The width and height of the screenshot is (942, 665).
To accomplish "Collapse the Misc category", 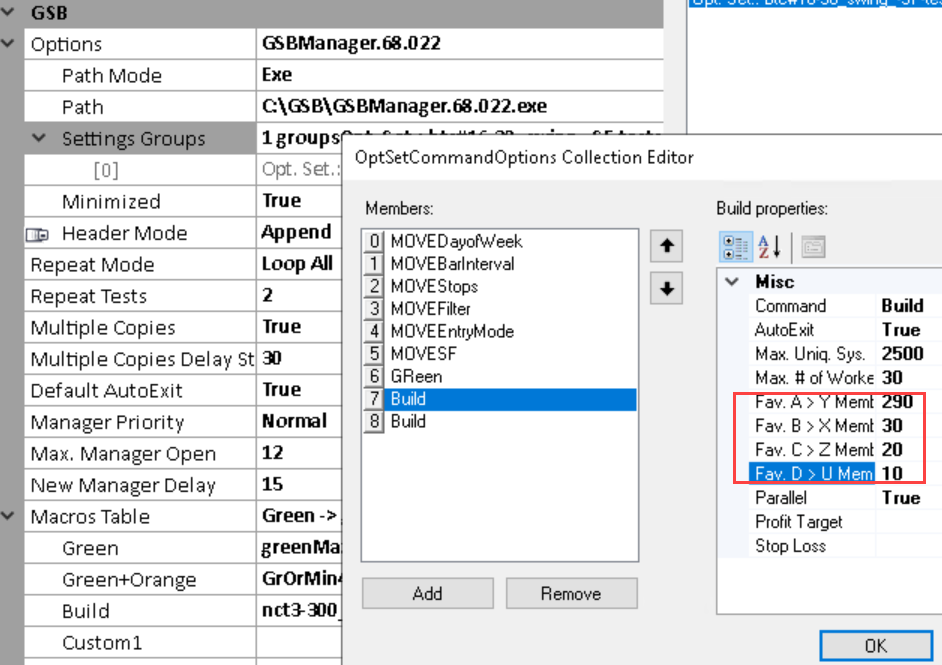I will (x=733, y=282).
